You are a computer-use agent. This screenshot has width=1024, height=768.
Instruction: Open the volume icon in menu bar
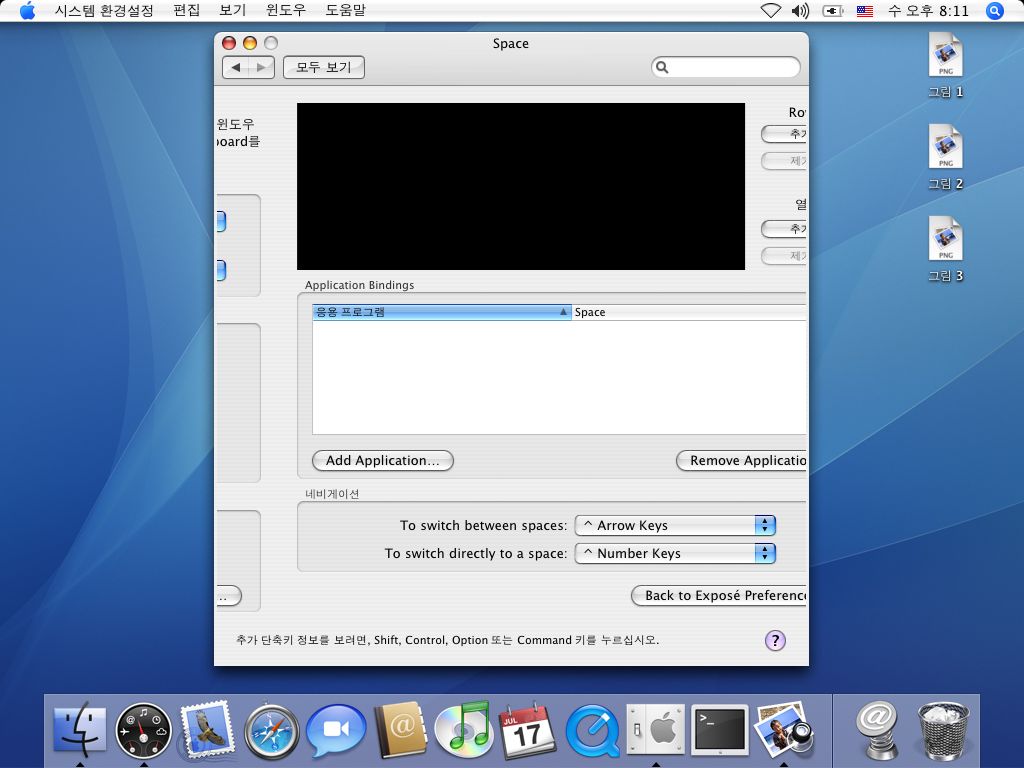(x=800, y=11)
